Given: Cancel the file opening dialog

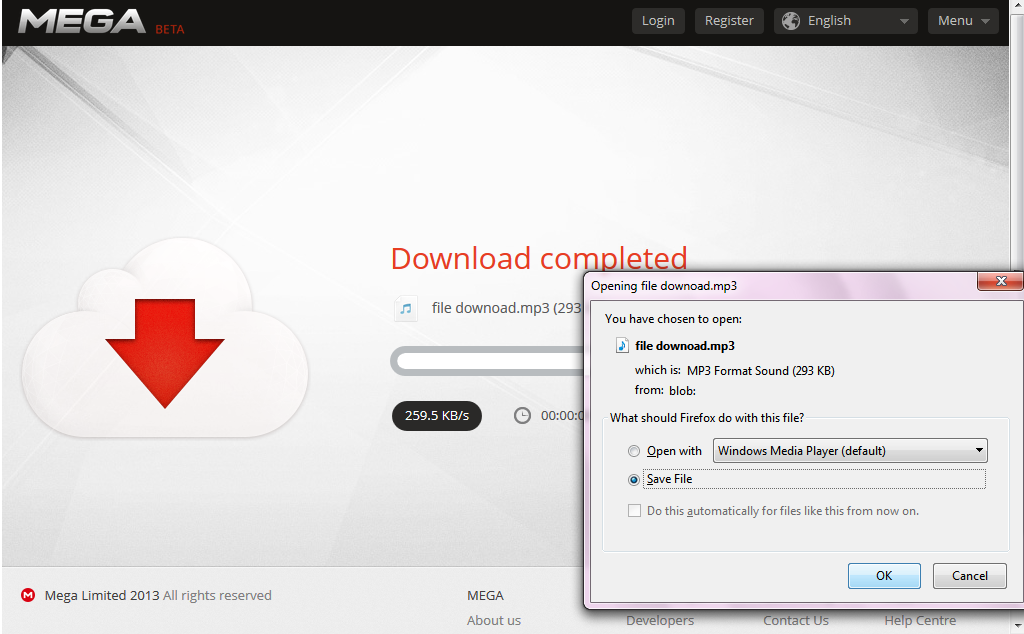Looking at the screenshot, I should [x=968, y=575].
